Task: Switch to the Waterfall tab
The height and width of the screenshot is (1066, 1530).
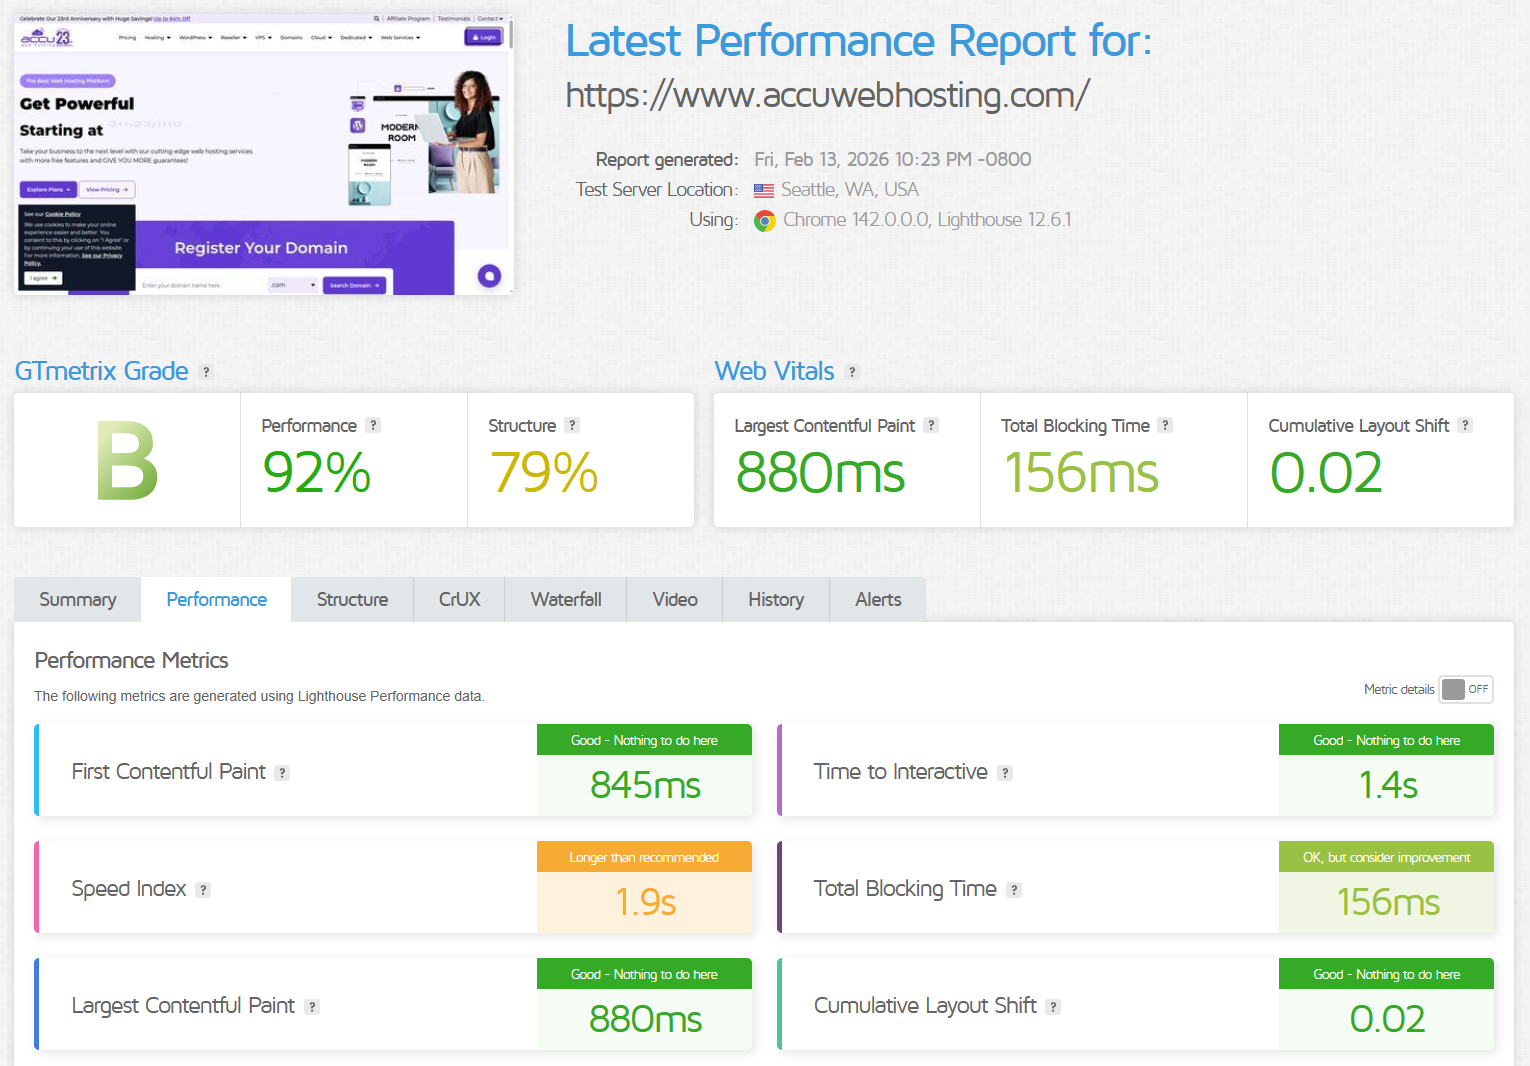Action: [x=565, y=599]
